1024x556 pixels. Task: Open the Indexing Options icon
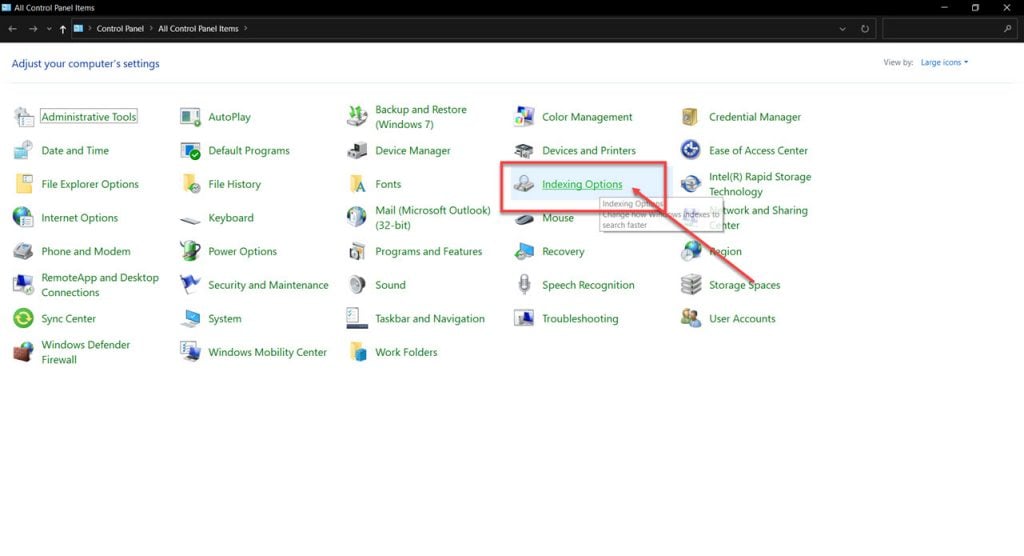(x=524, y=184)
